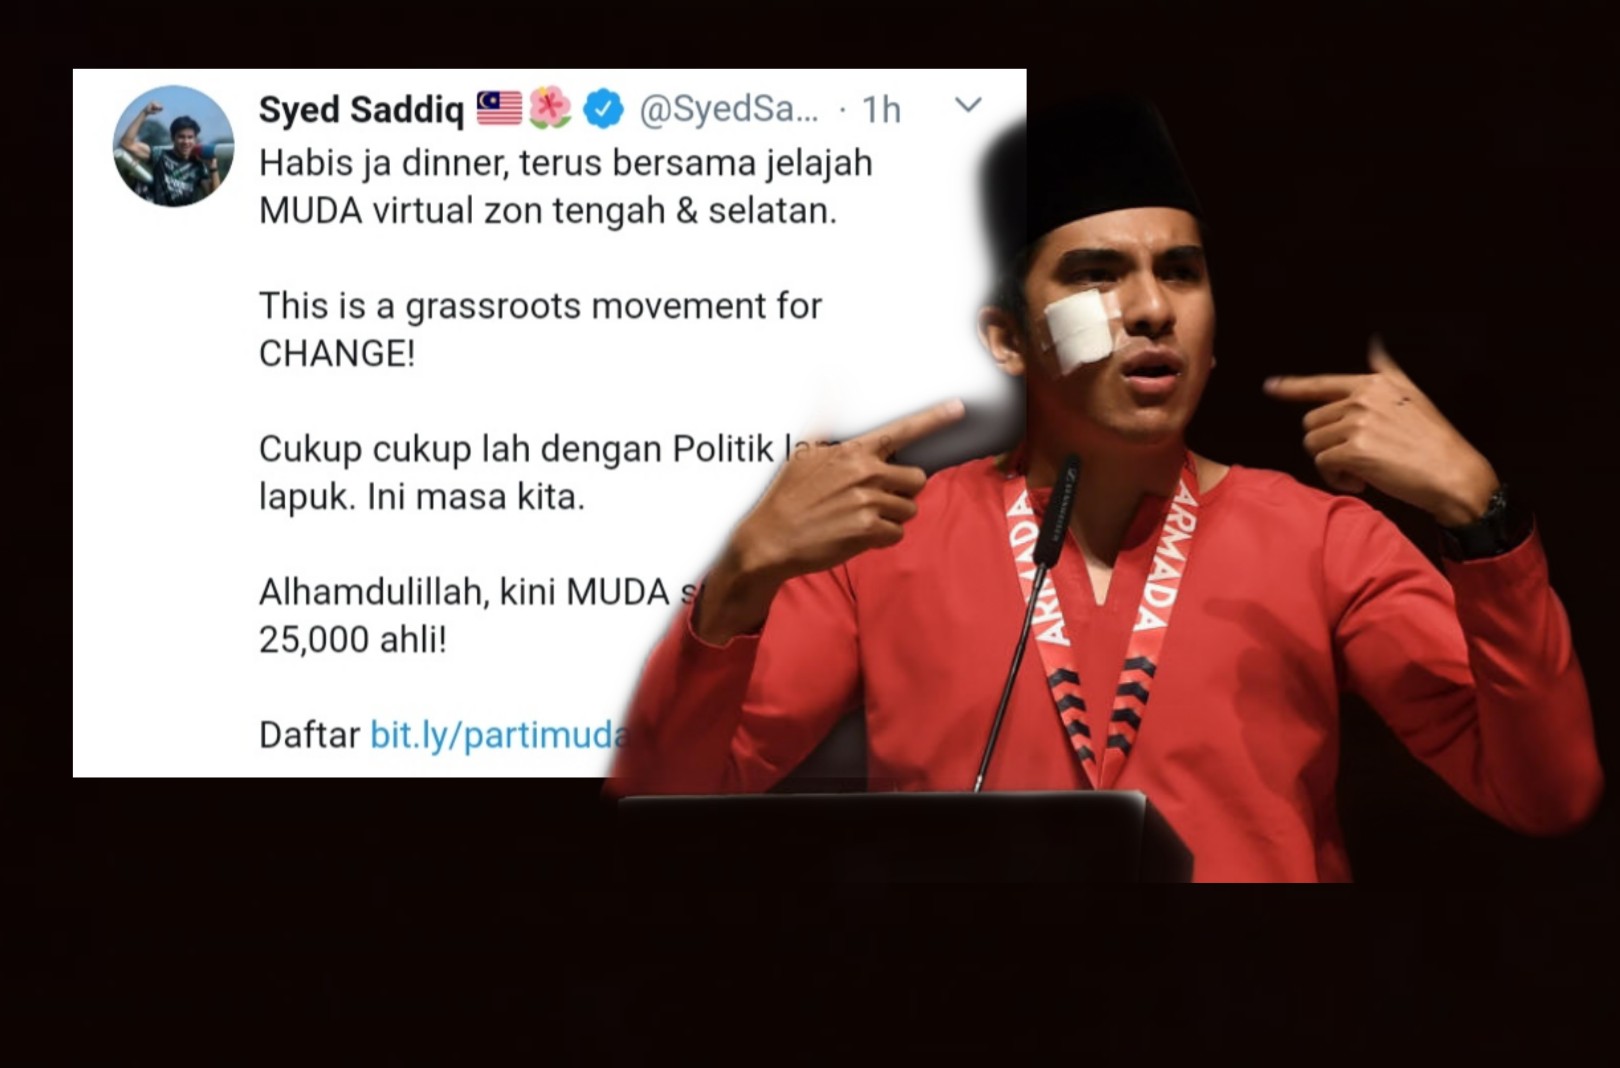
Task: Click the 'Habis ja dinner' tweet line
Action: click(x=565, y=163)
